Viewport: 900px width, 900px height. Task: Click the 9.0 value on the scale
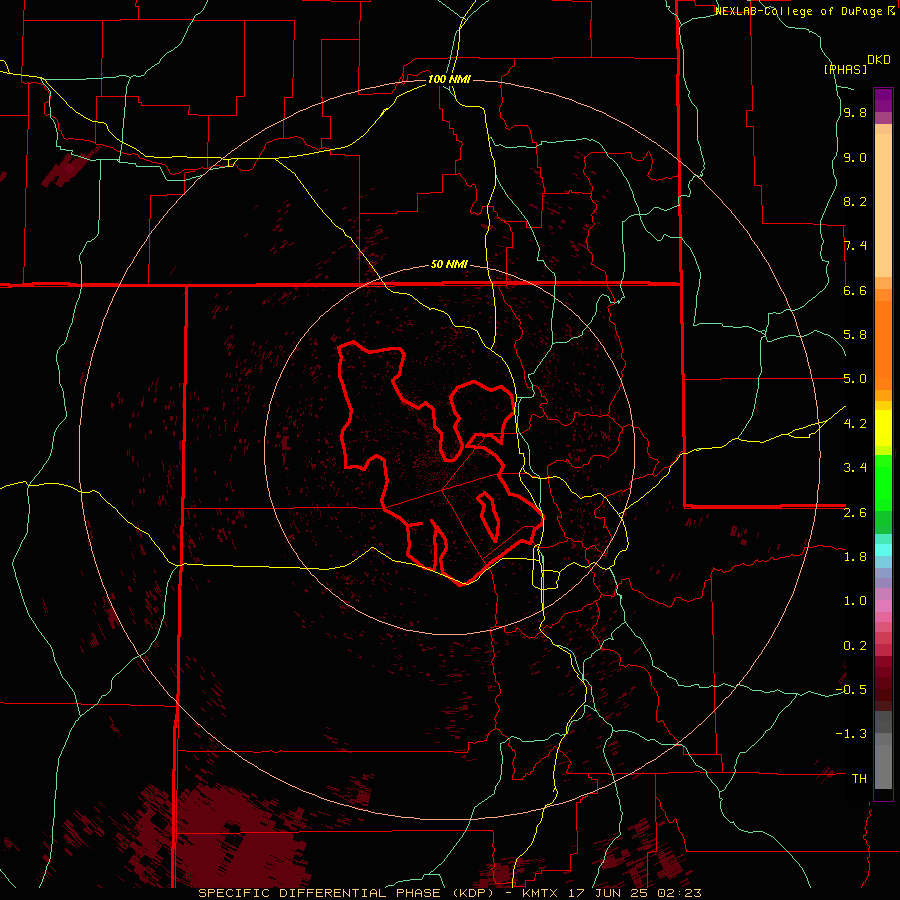point(855,157)
